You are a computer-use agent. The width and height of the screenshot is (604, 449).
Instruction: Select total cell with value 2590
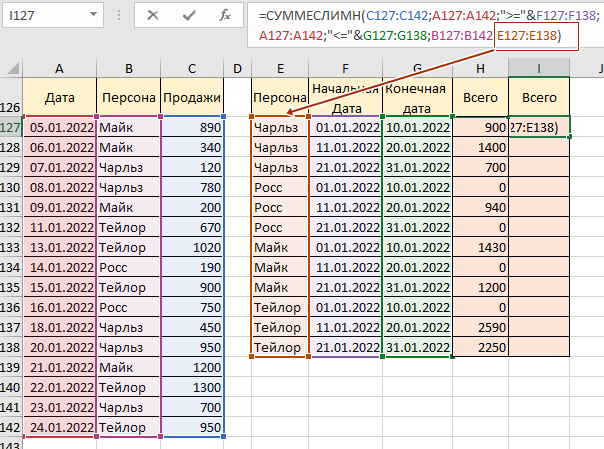point(480,327)
